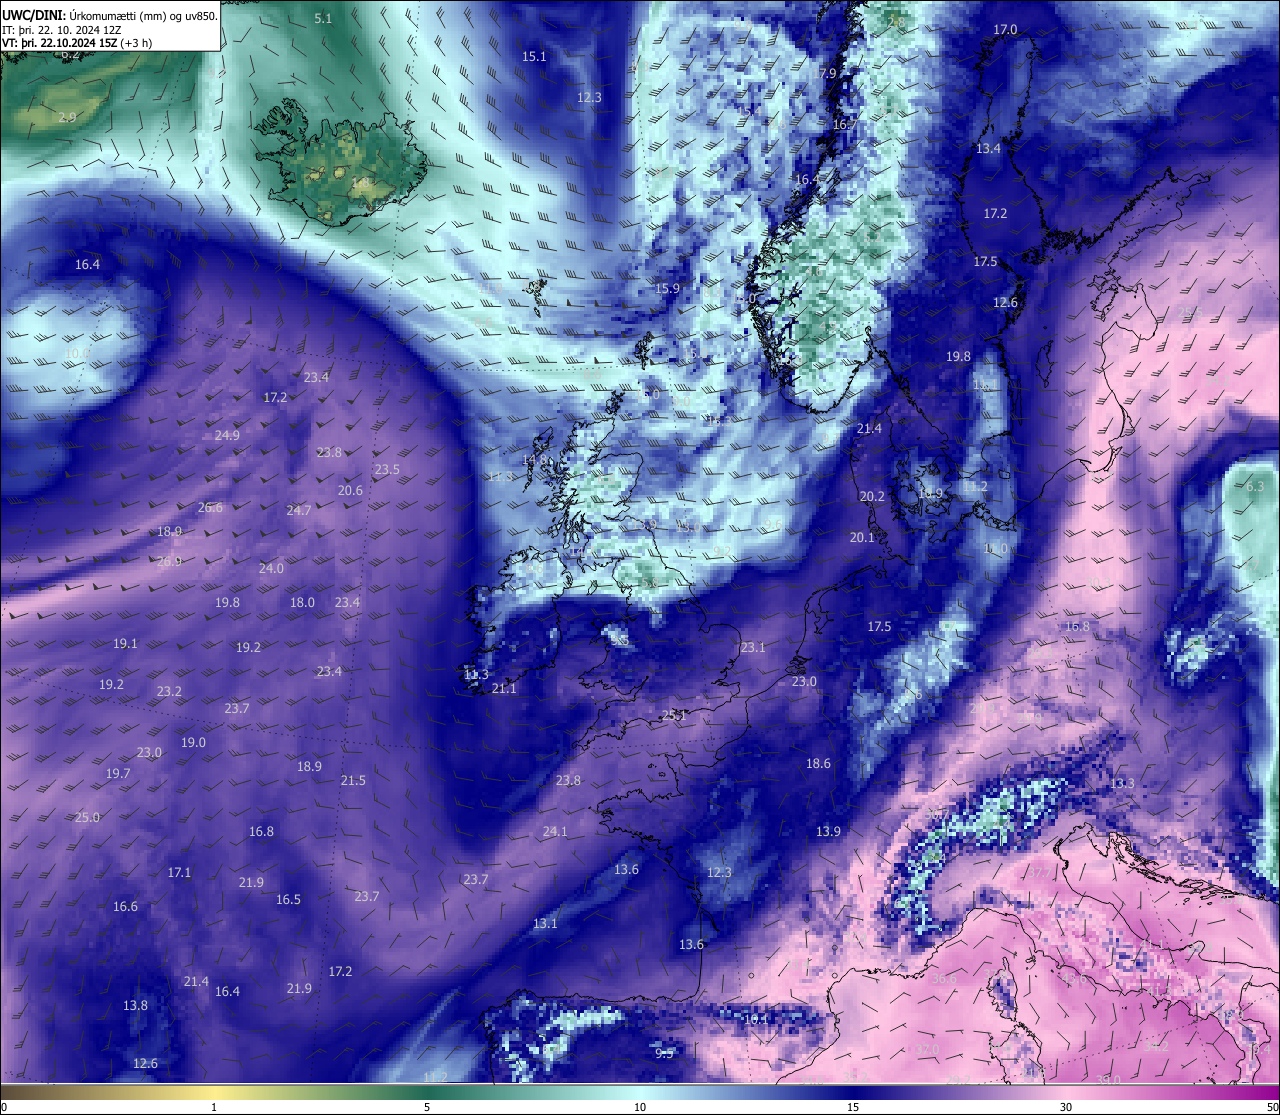Click the 13.8 value in the lower left
The width and height of the screenshot is (1280, 1115).
point(135,1005)
